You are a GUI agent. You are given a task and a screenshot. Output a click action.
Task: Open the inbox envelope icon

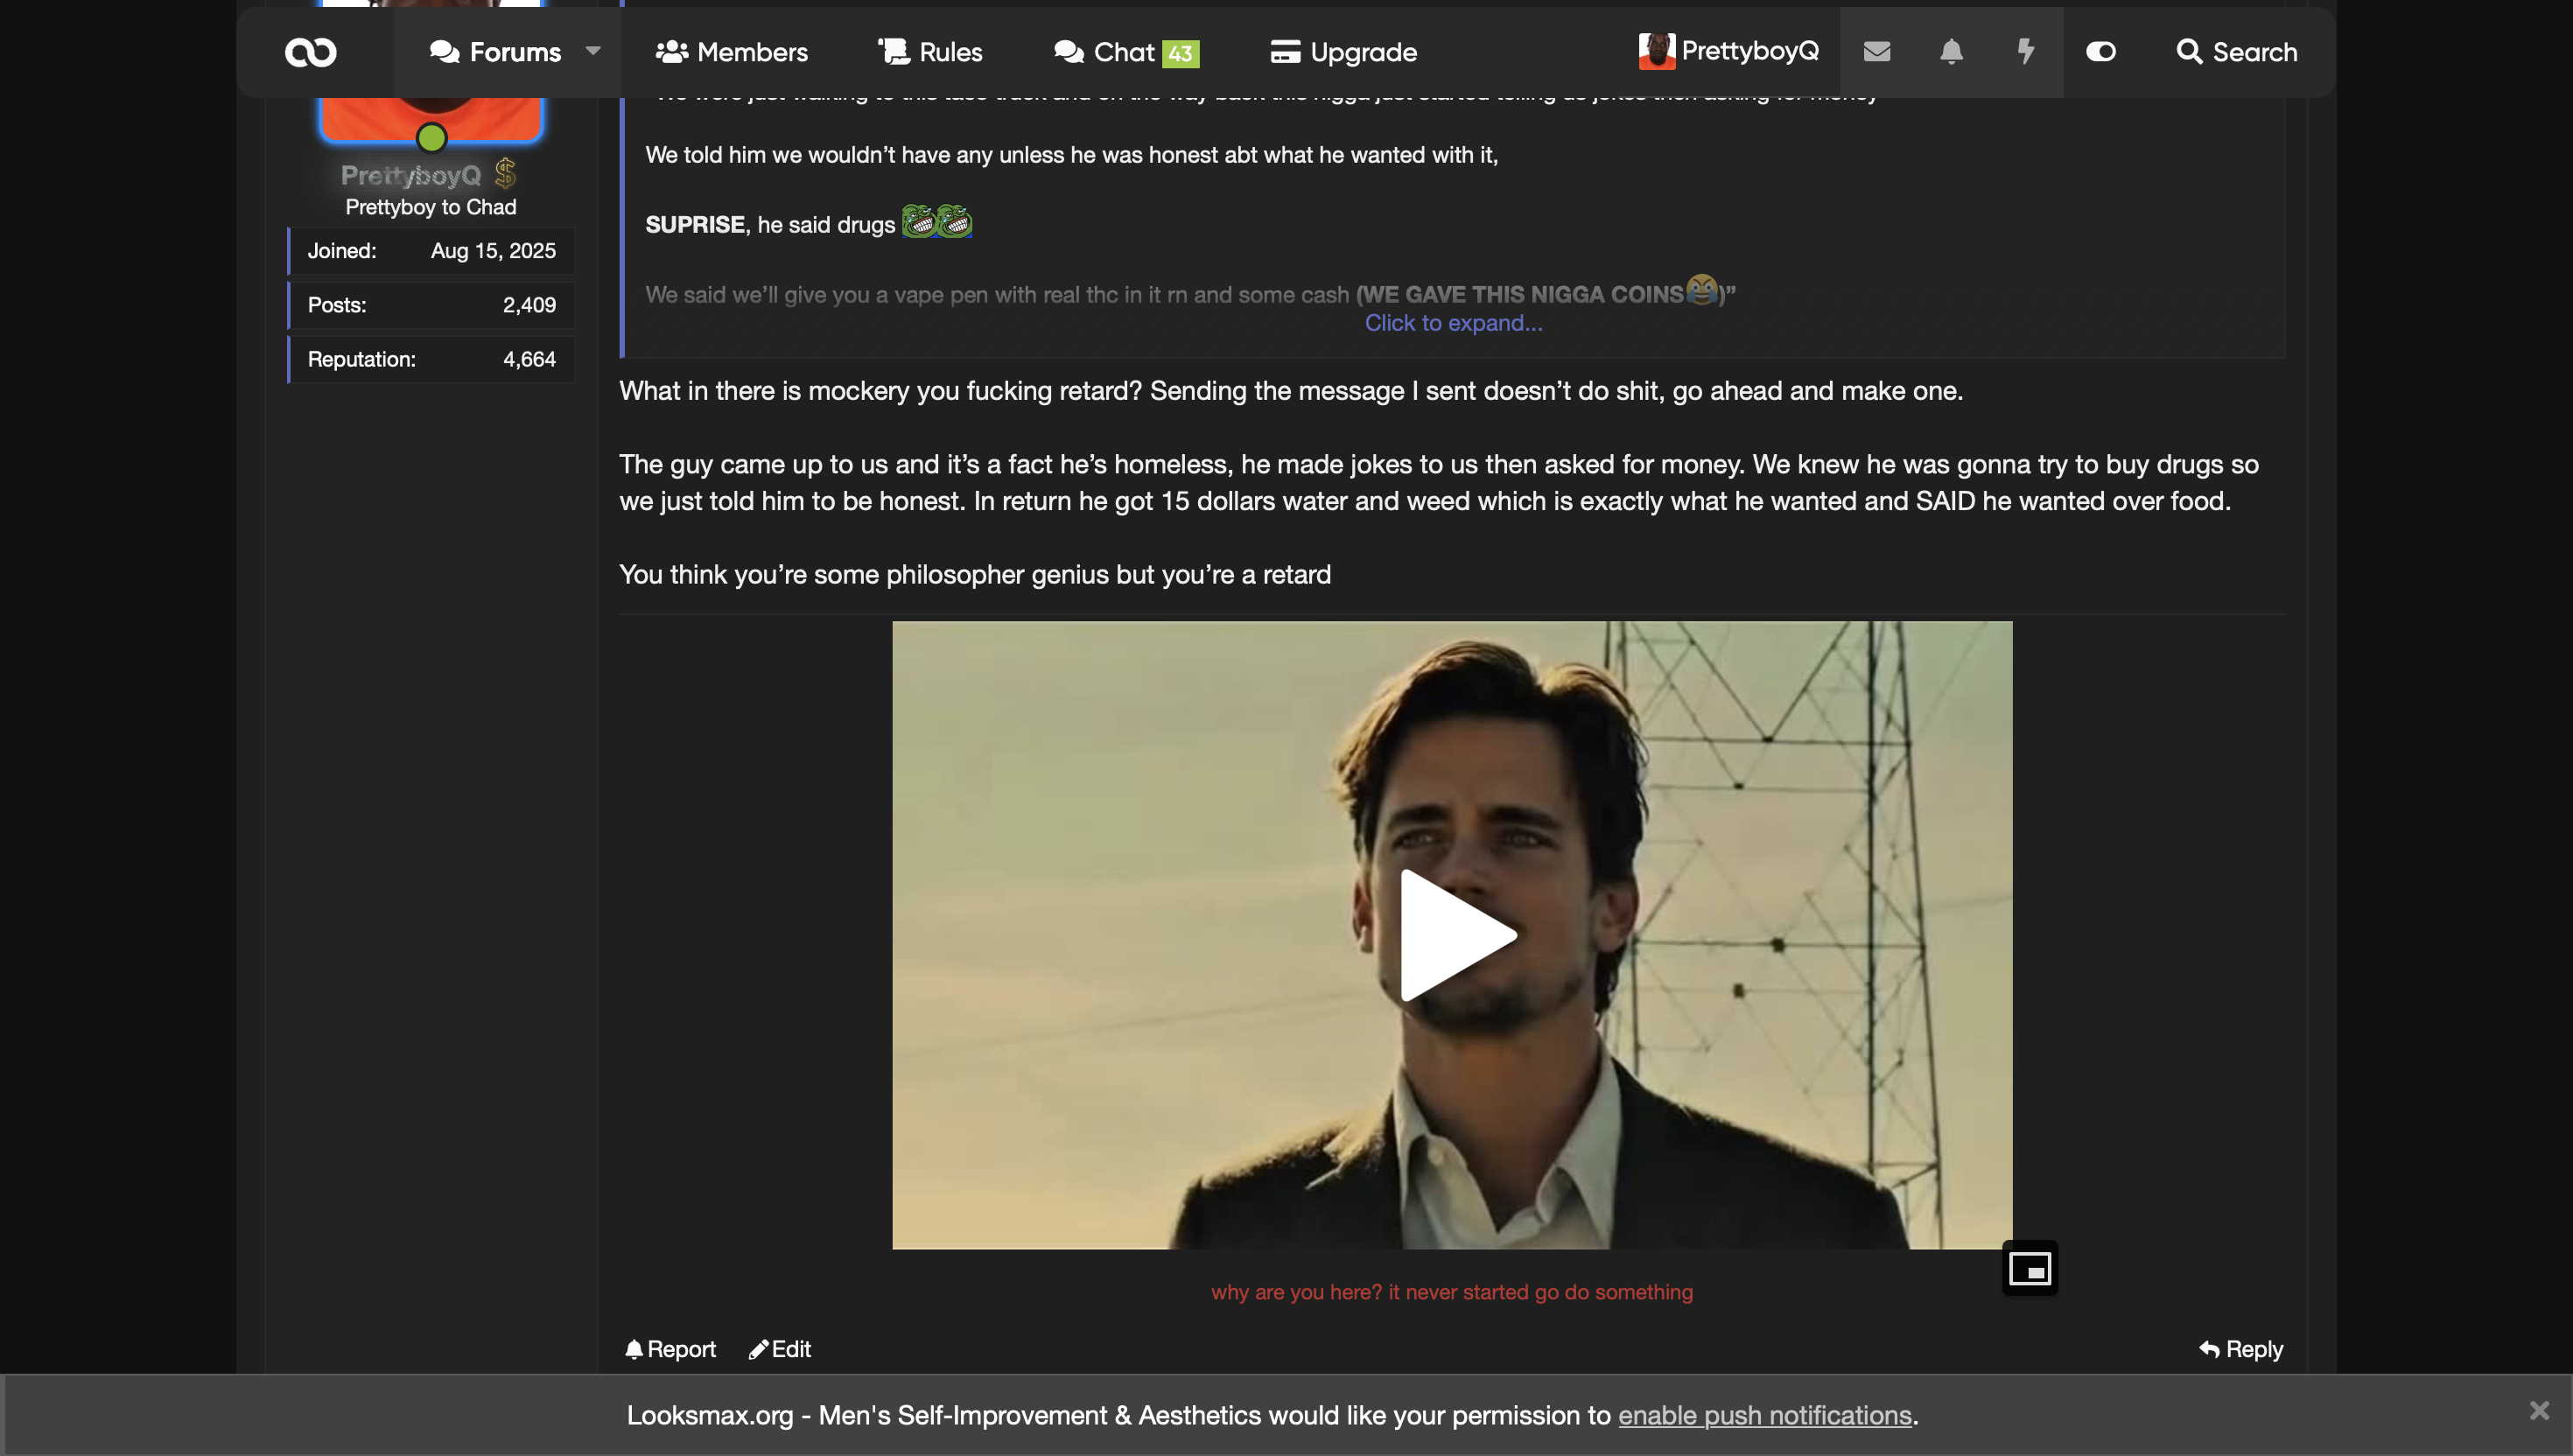point(1877,52)
